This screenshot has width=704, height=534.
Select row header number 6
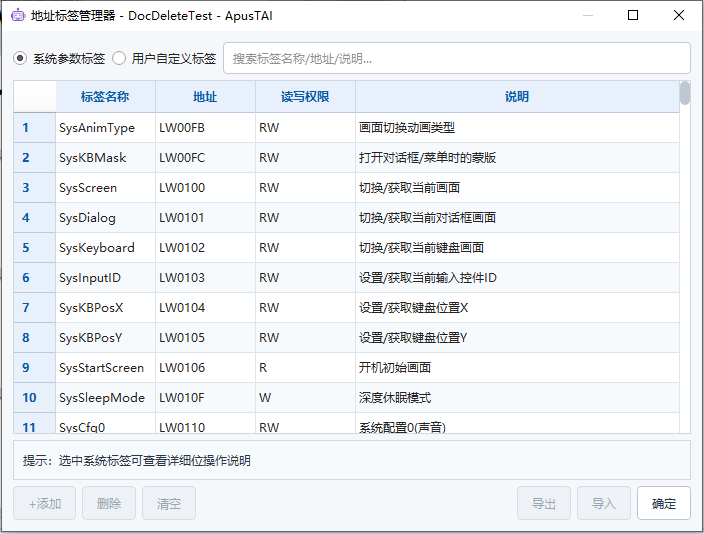pyautogui.click(x=35, y=278)
